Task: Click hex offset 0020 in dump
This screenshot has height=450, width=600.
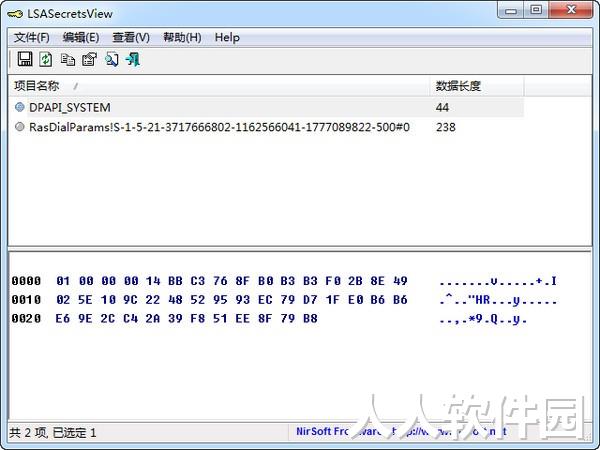Action: click(26, 318)
